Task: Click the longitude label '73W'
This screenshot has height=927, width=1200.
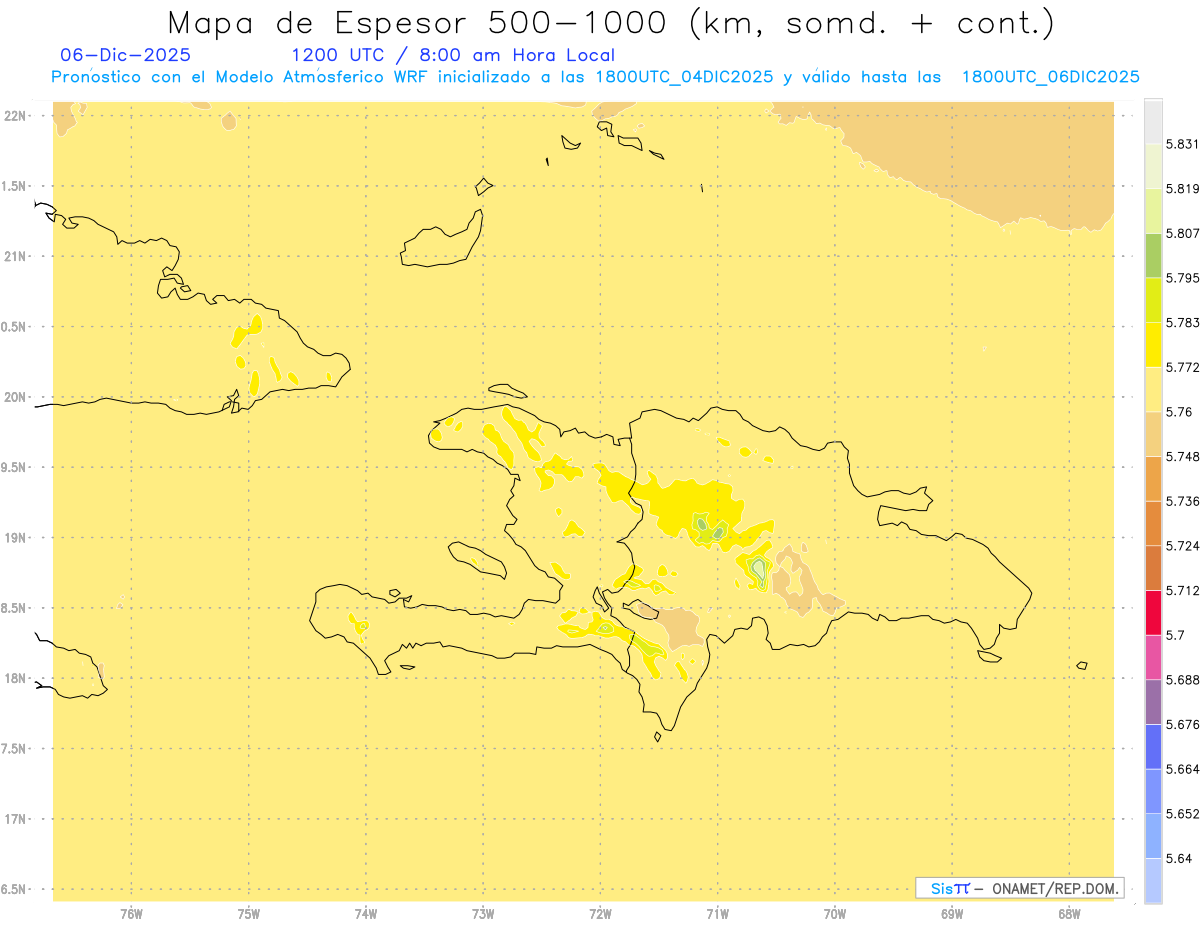Action: [x=483, y=914]
